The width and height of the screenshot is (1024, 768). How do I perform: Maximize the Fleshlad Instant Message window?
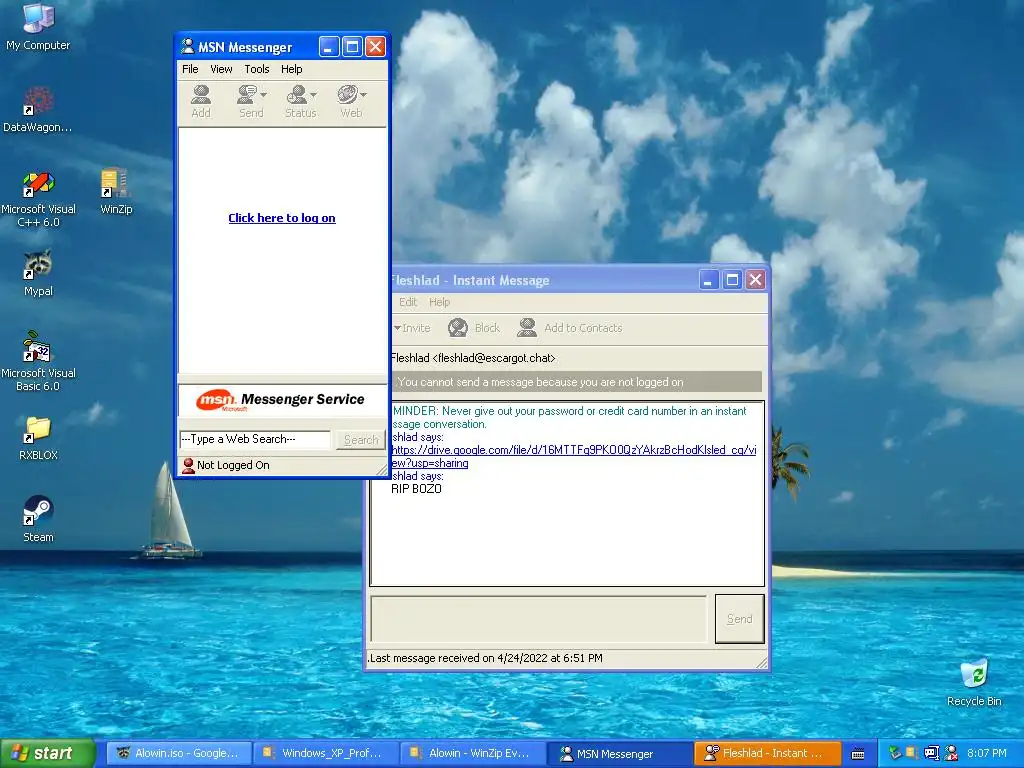point(732,280)
